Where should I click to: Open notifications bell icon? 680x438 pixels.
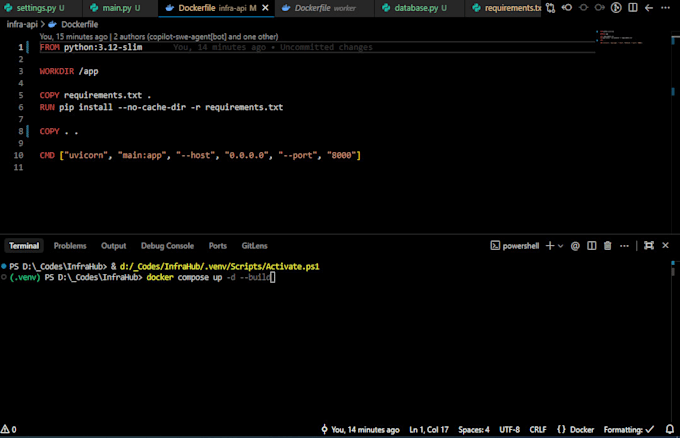tap(670, 429)
